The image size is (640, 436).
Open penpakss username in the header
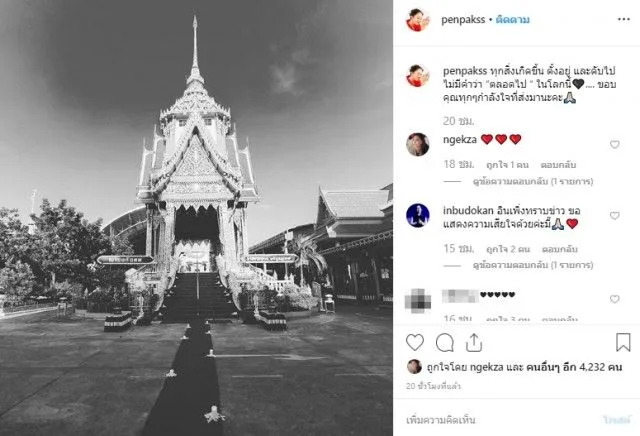[x=463, y=20]
